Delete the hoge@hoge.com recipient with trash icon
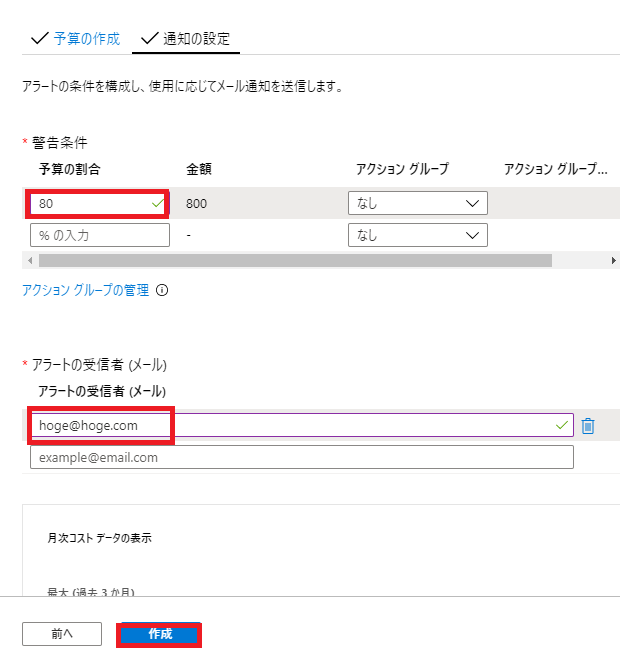 pyautogui.click(x=588, y=426)
